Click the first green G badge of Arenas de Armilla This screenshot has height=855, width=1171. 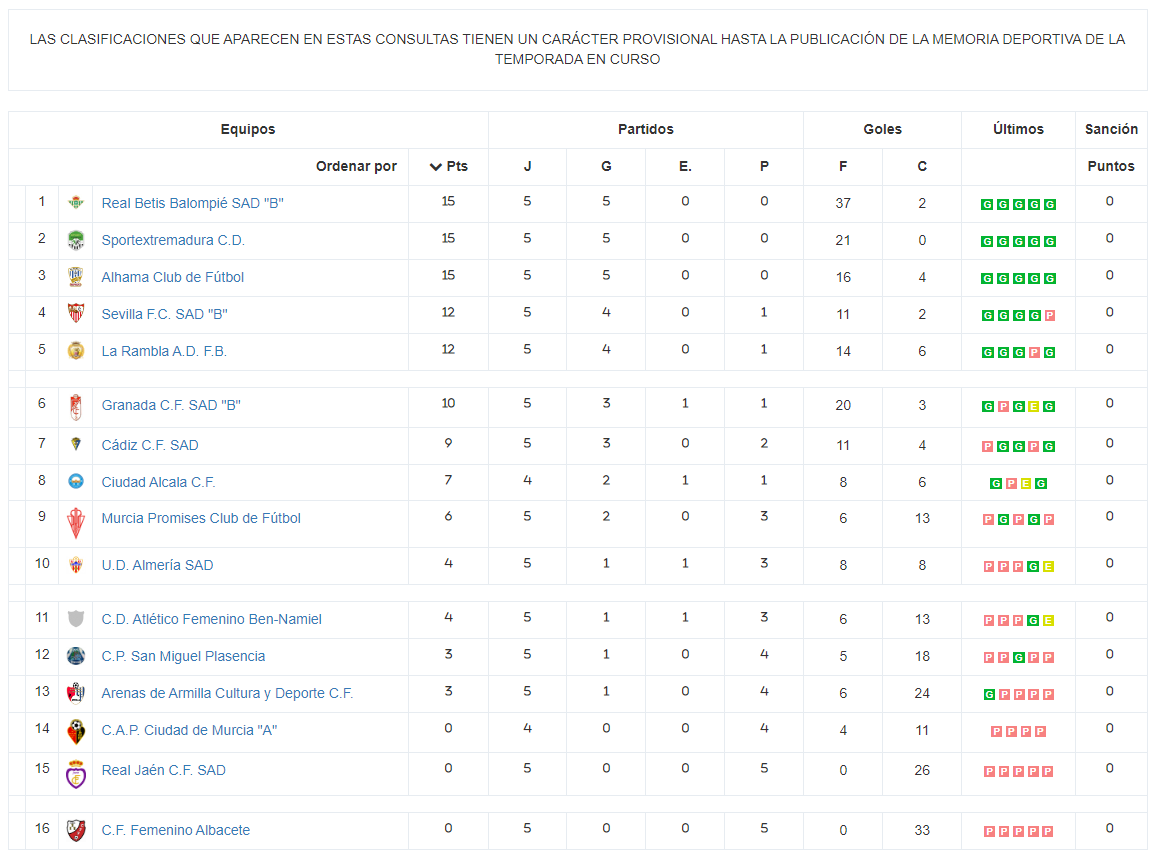[989, 695]
